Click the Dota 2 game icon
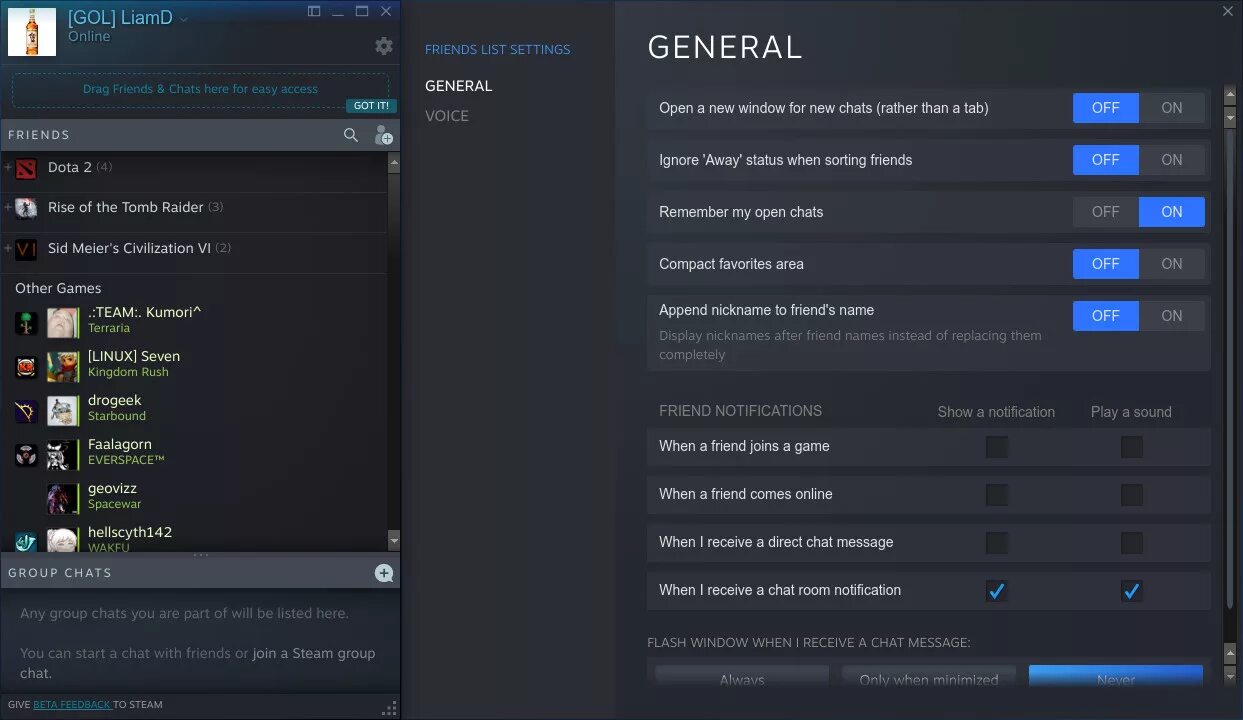 pyautogui.click(x=26, y=167)
